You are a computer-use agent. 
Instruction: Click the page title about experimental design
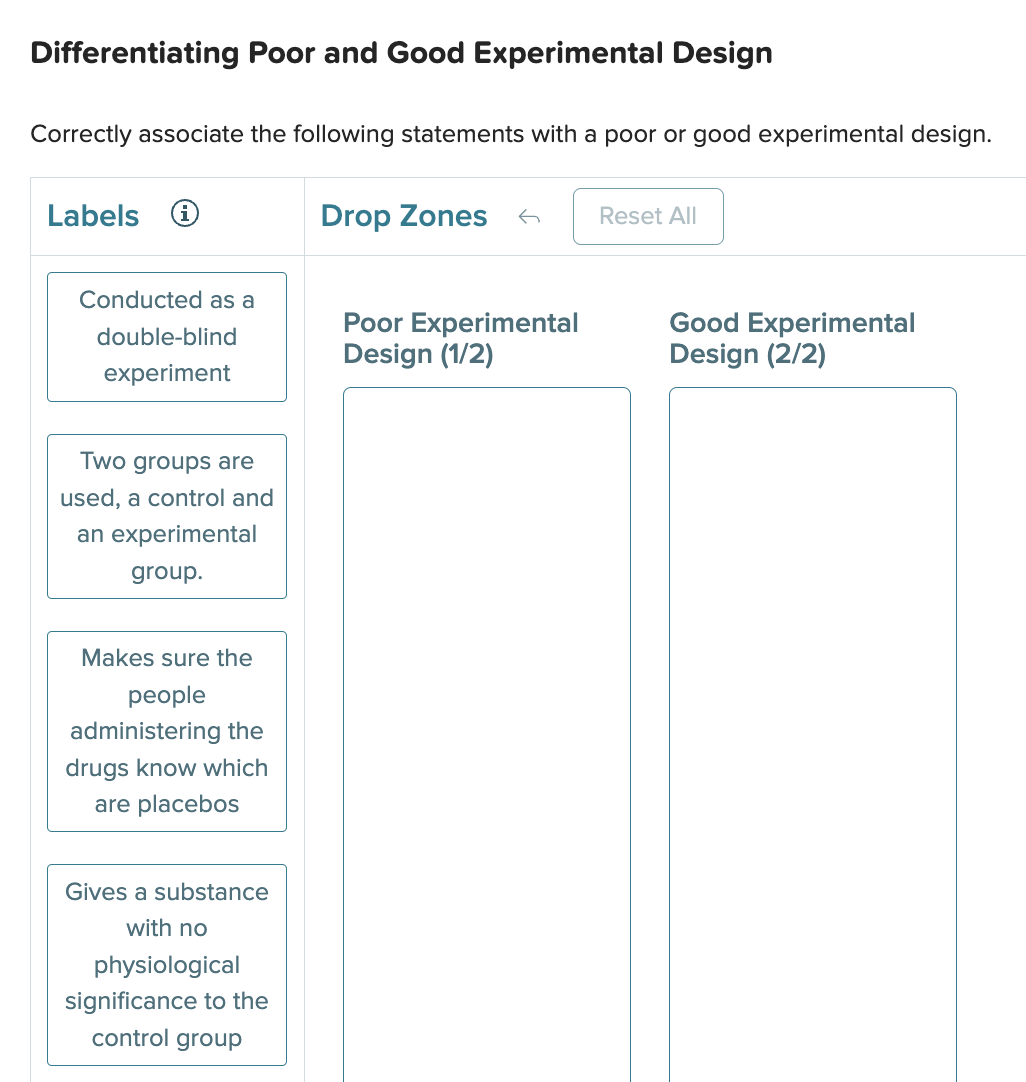[401, 52]
